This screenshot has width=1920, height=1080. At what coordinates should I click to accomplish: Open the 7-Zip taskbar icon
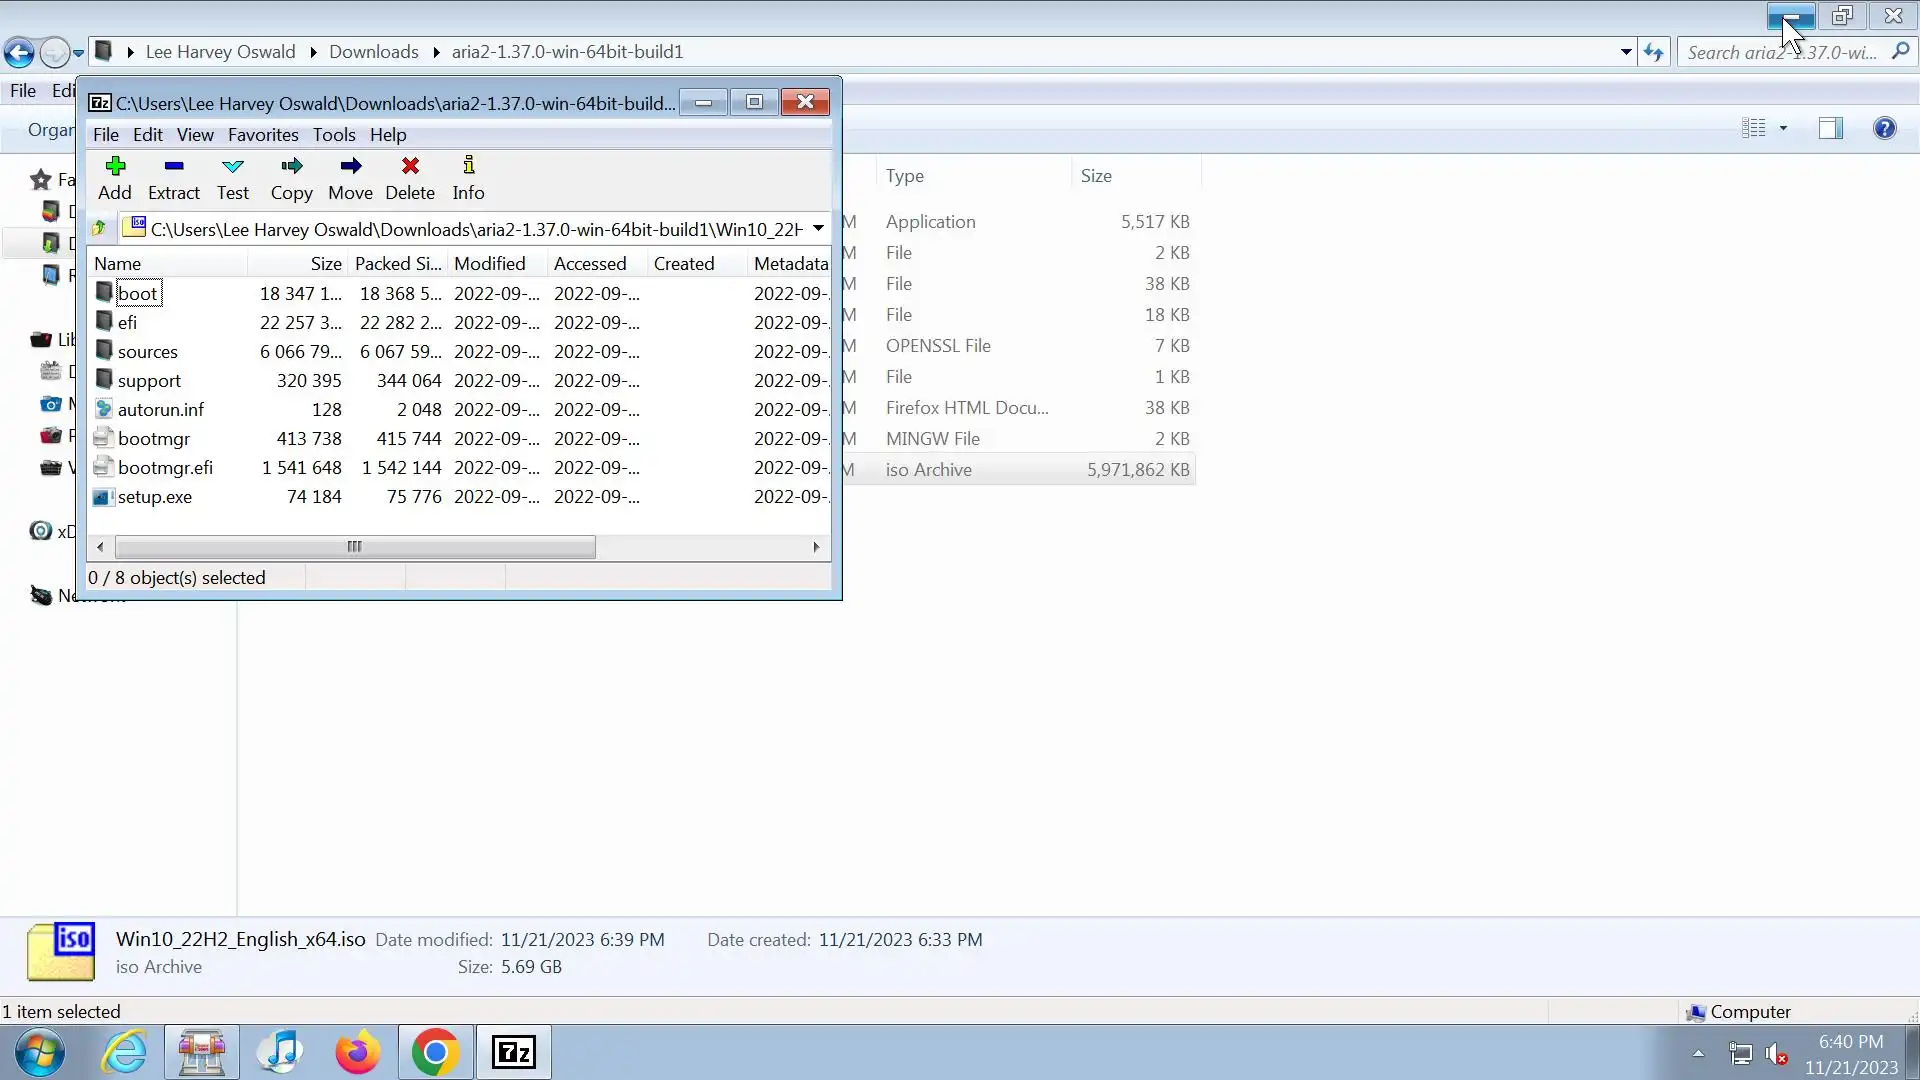(x=514, y=1052)
